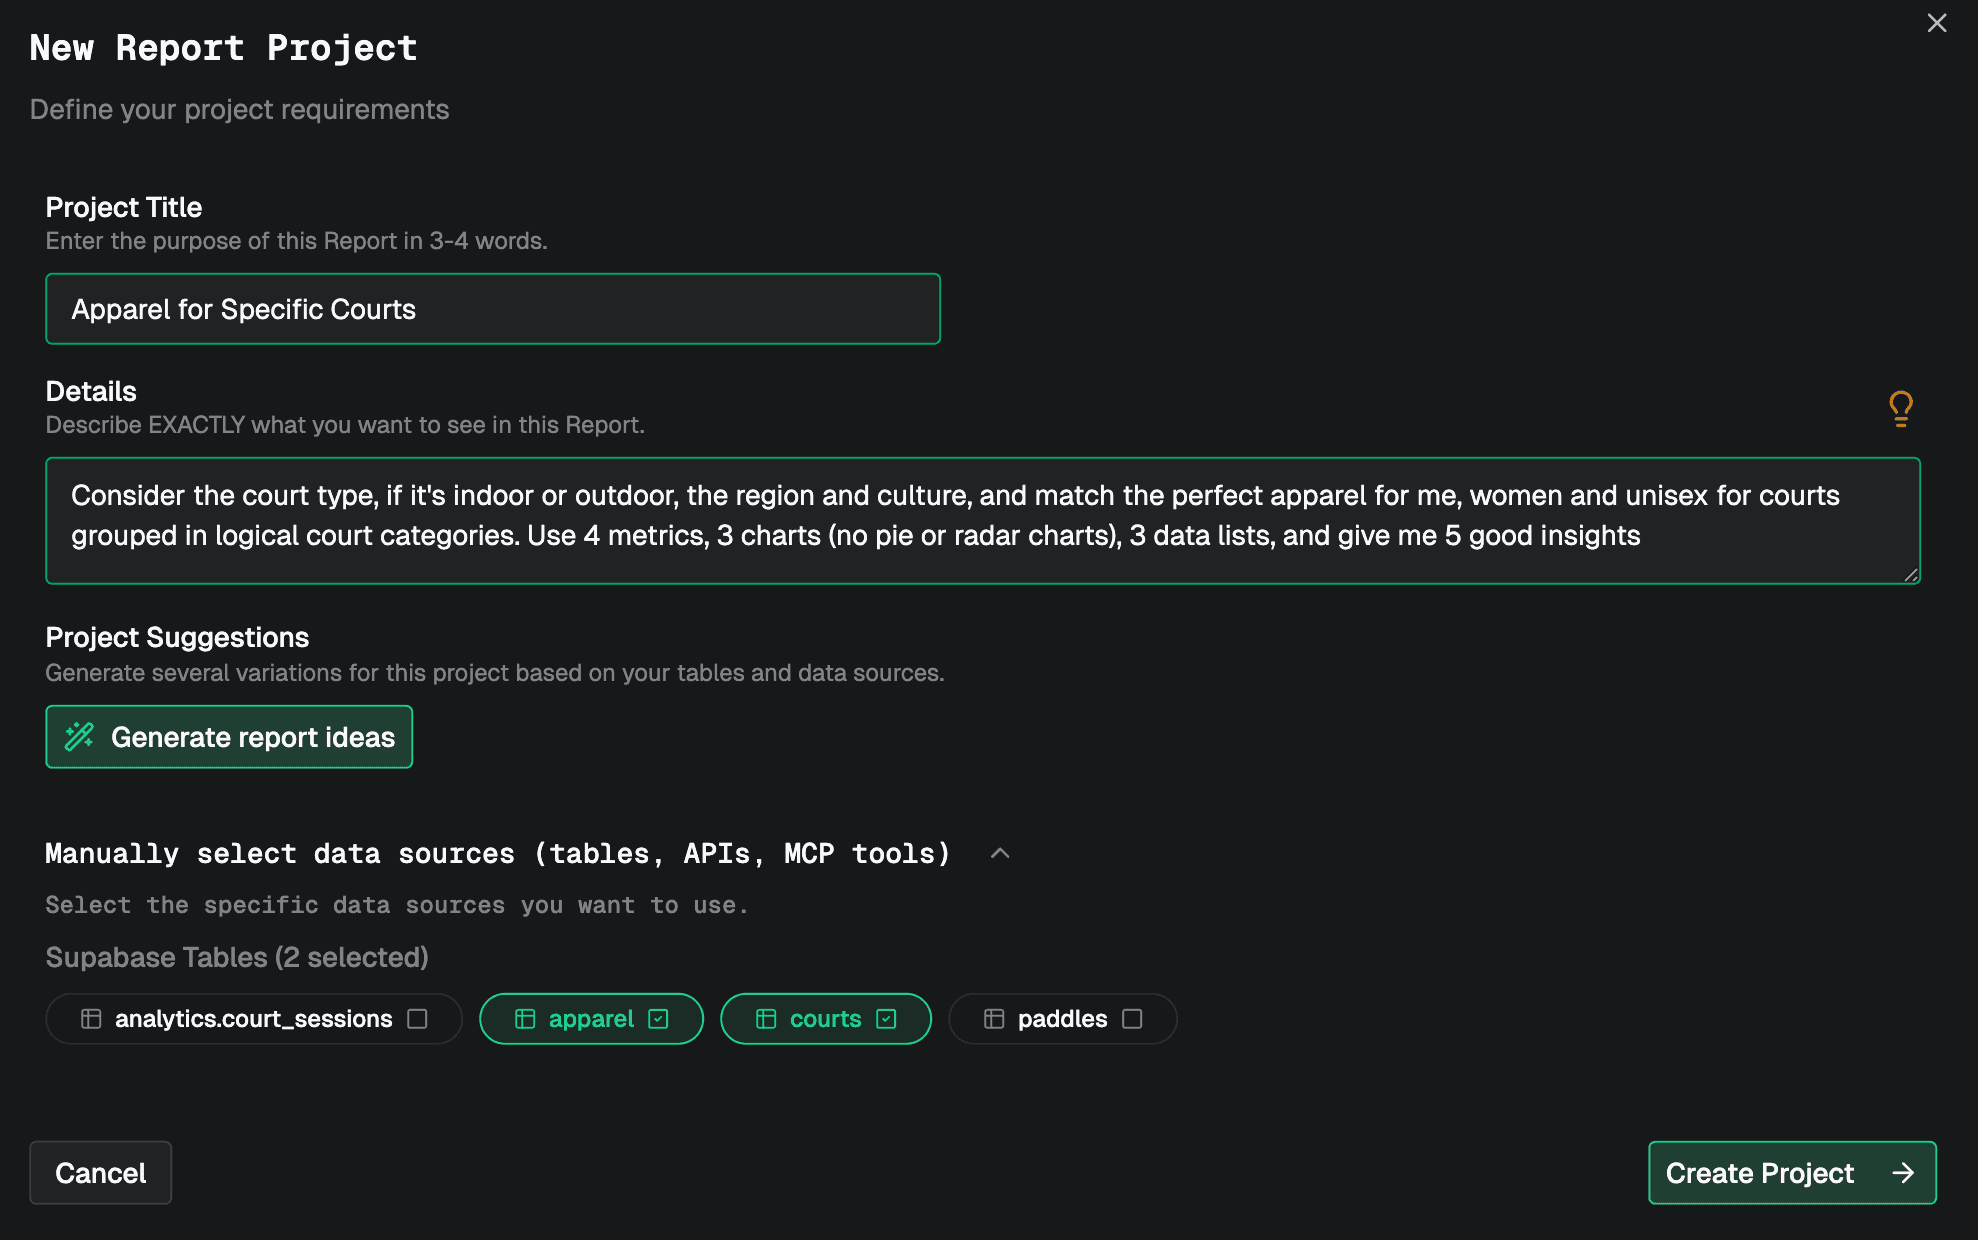Click the arrow icon on Create Project
Image resolution: width=1978 pixels, height=1240 pixels.
pos(1903,1173)
